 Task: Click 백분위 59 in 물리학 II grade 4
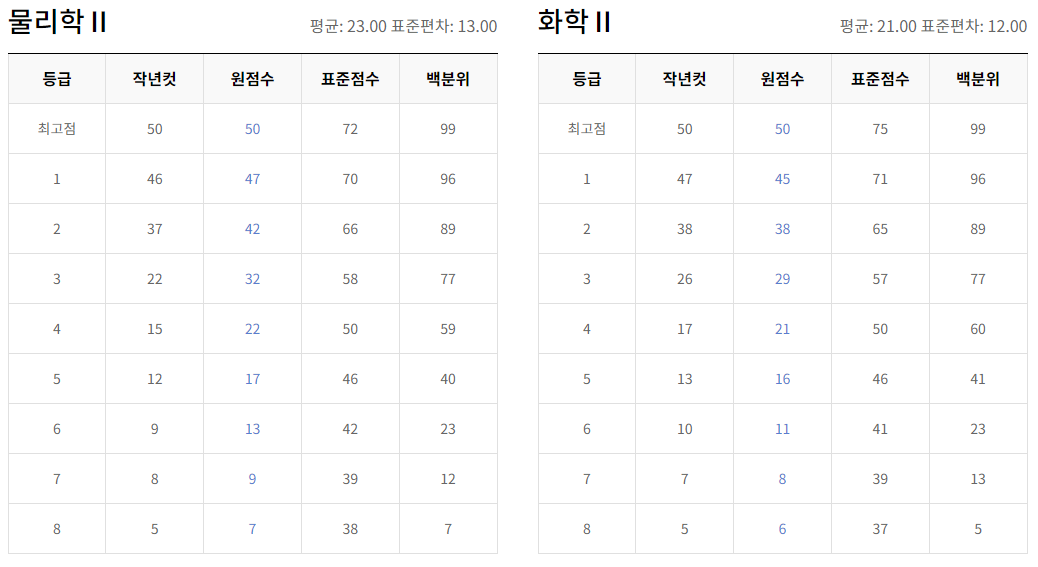coord(448,329)
